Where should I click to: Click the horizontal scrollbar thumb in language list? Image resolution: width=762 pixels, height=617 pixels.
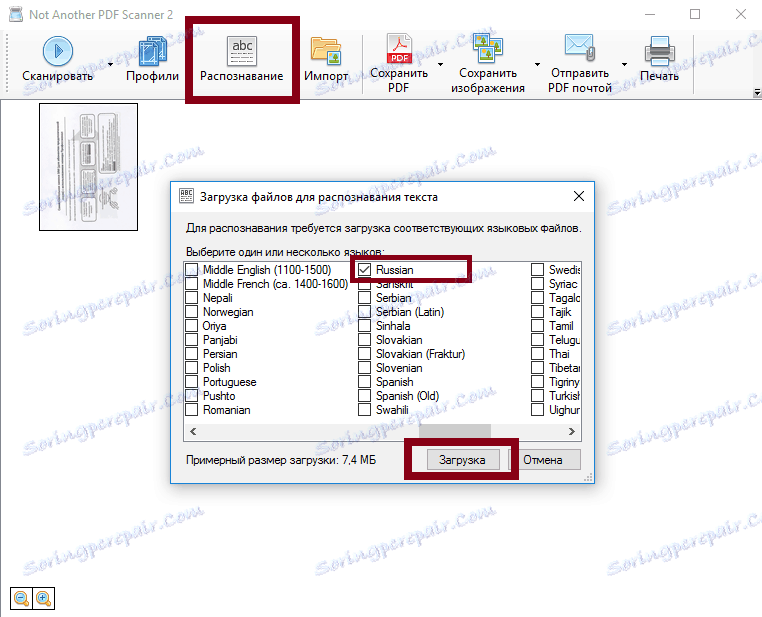[455, 431]
